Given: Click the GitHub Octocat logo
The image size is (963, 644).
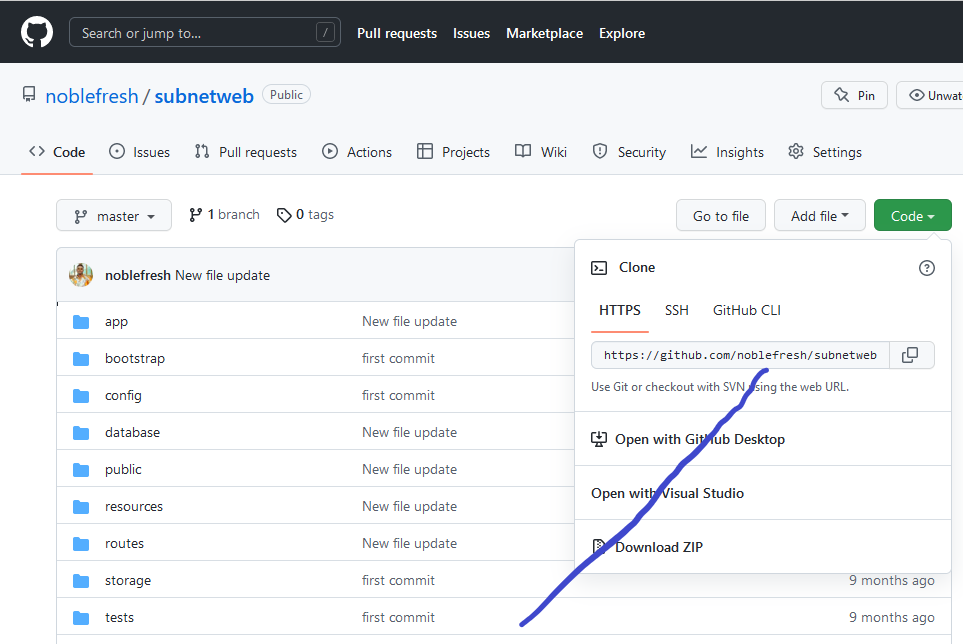Looking at the screenshot, I should (37, 32).
